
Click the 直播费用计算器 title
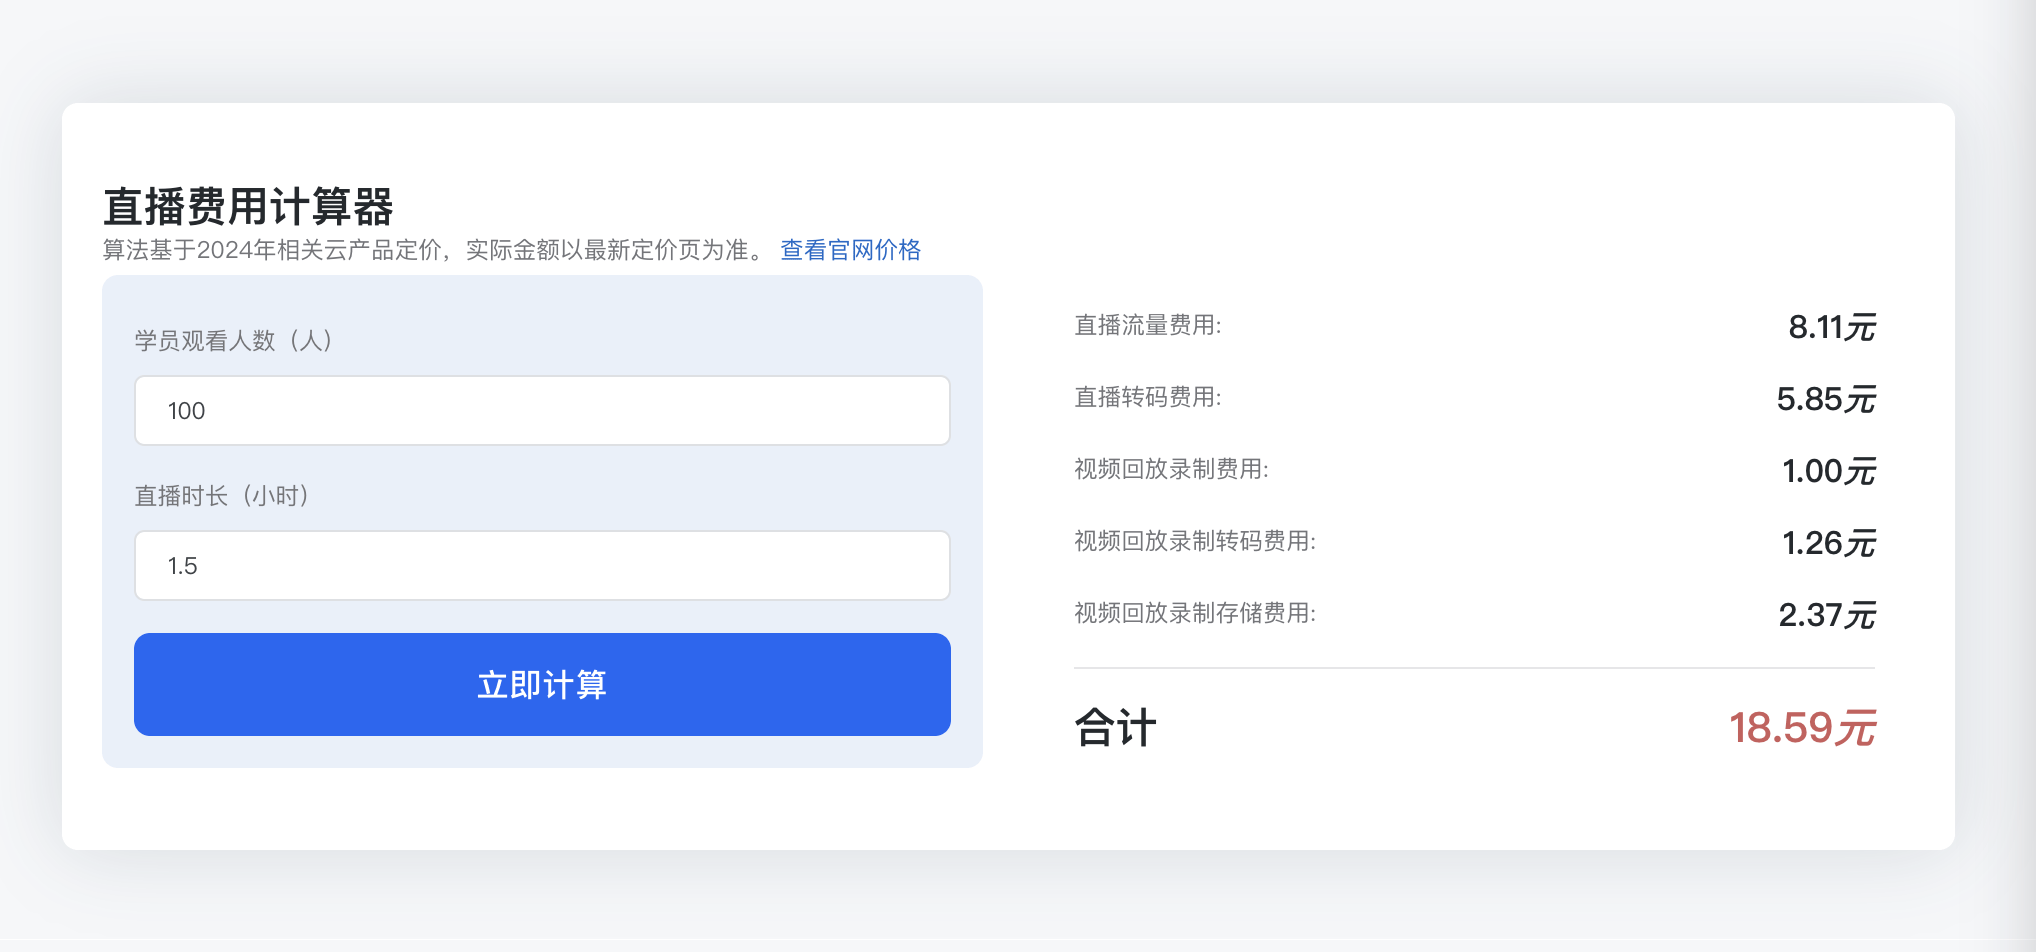248,207
